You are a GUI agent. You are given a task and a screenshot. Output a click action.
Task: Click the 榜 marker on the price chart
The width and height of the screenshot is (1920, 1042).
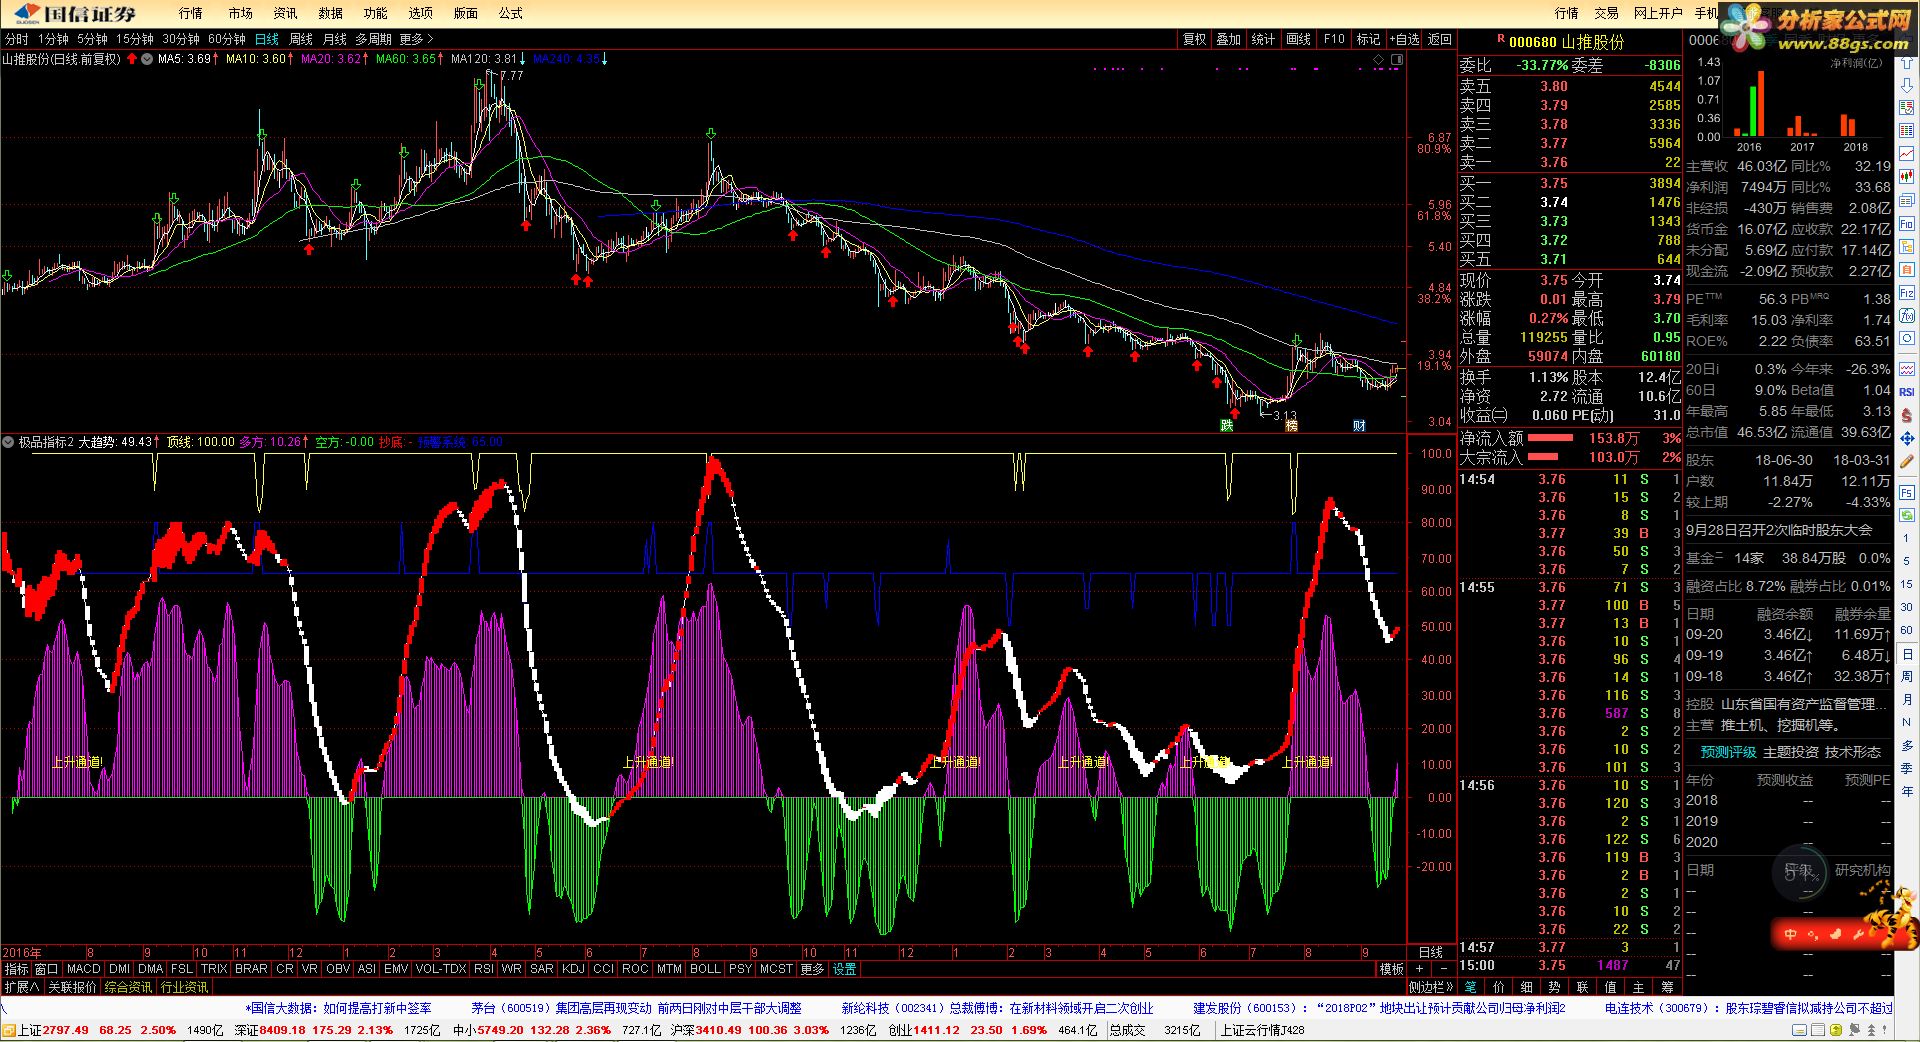tap(1291, 425)
